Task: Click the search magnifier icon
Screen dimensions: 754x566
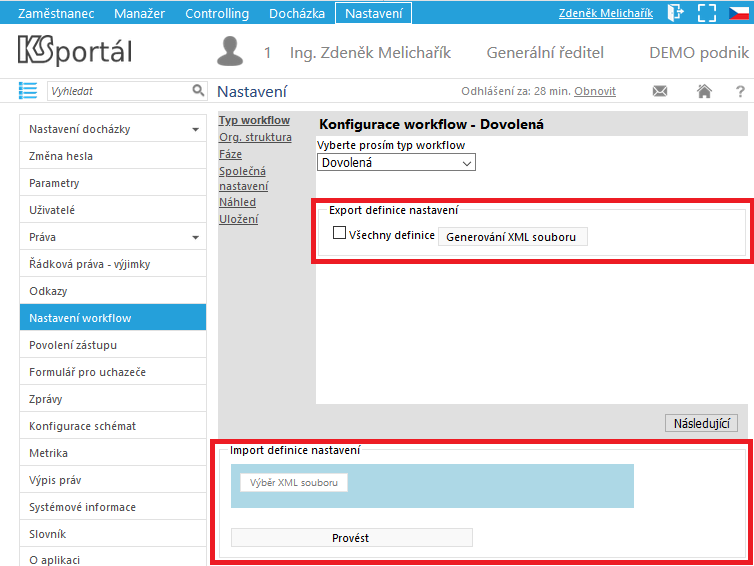Action: [x=198, y=90]
